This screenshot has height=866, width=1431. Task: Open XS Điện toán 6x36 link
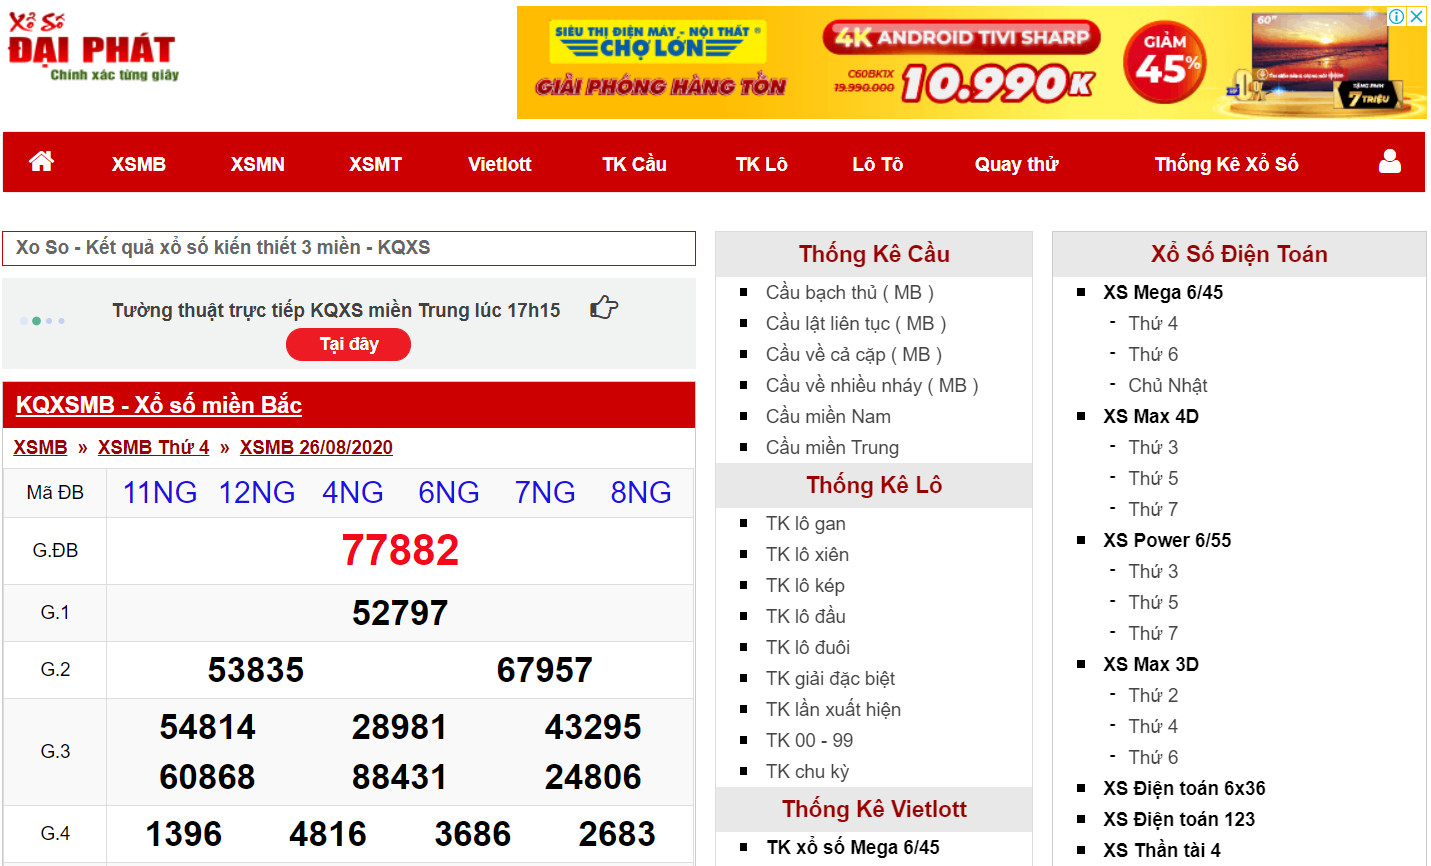[x=1184, y=789]
